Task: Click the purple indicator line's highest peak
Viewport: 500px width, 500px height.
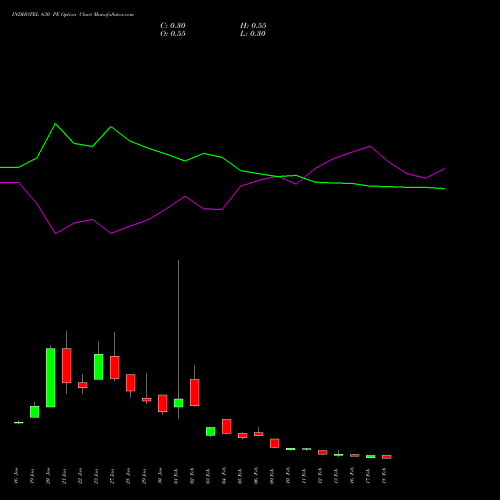Action: 370,146
